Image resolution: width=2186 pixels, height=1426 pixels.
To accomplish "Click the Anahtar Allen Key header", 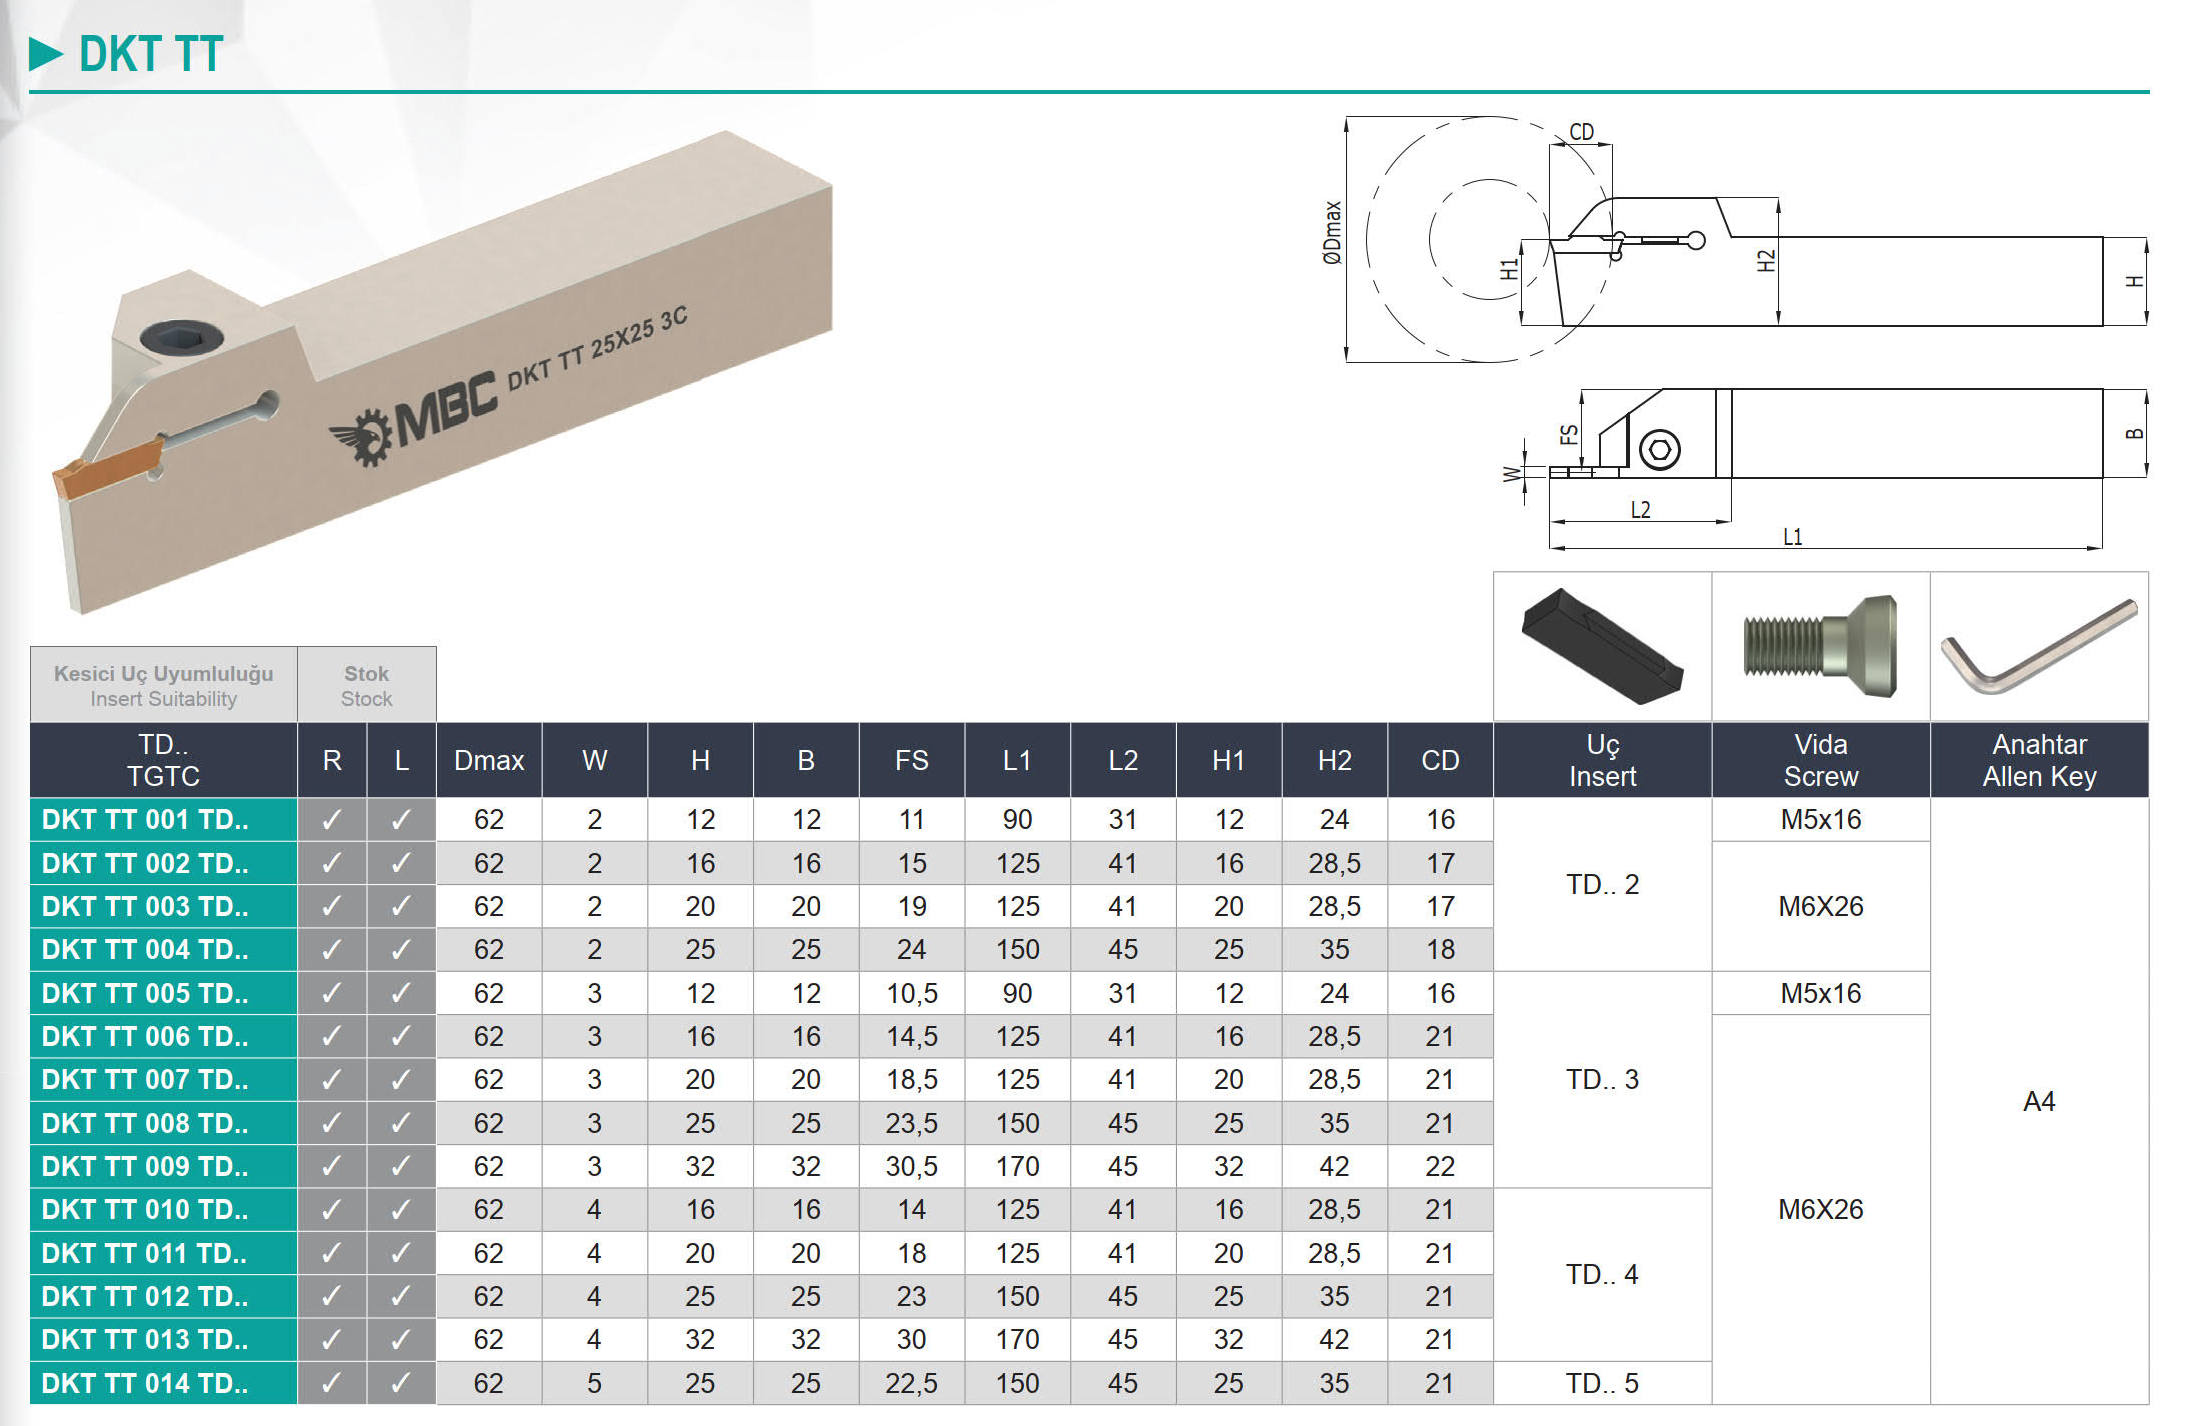I will tap(2038, 761).
